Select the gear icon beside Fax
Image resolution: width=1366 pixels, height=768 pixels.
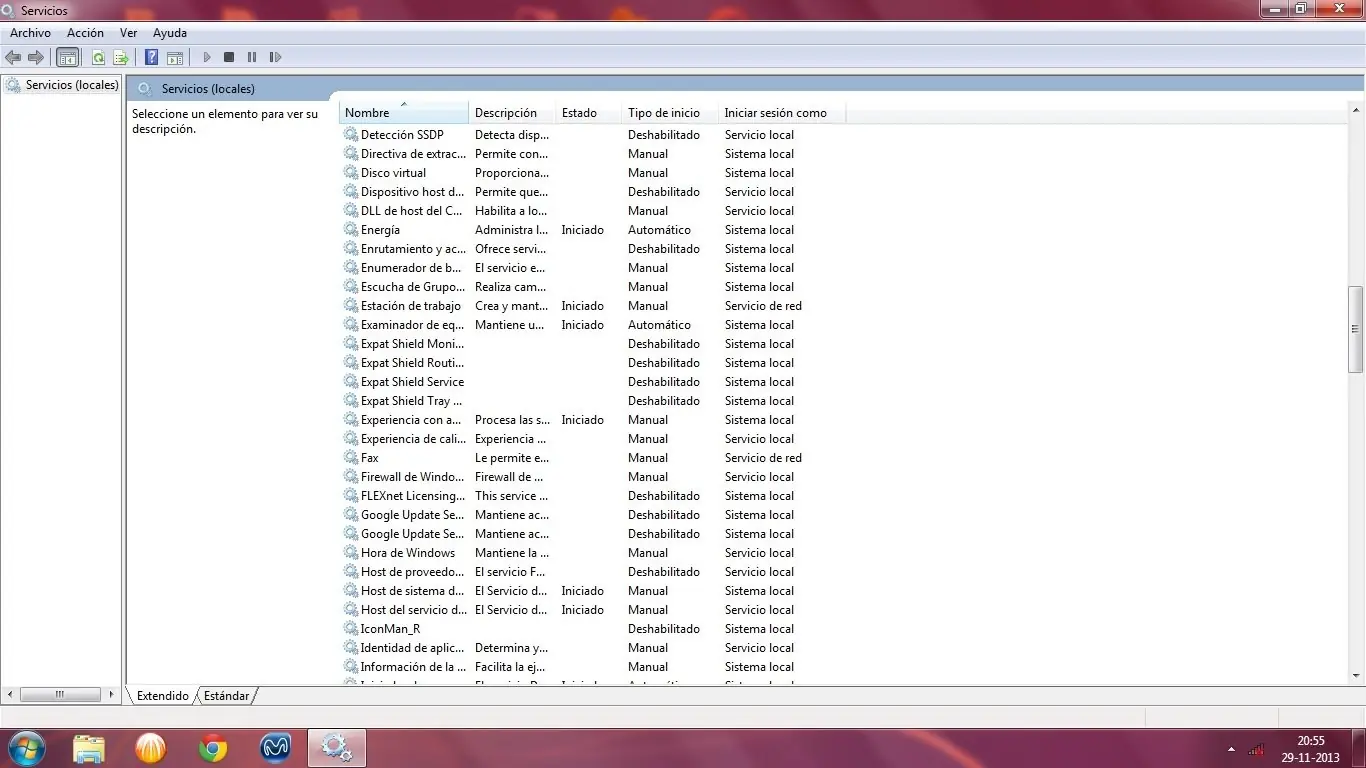pyautogui.click(x=351, y=457)
